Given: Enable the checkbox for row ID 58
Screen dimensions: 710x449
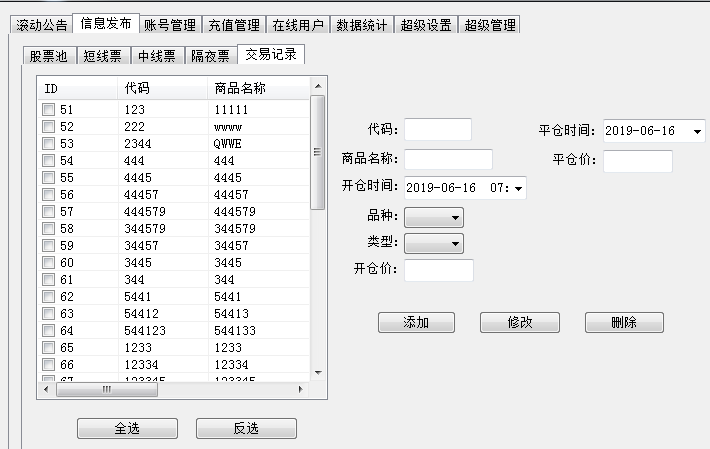Looking at the screenshot, I should [x=48, y=229].
